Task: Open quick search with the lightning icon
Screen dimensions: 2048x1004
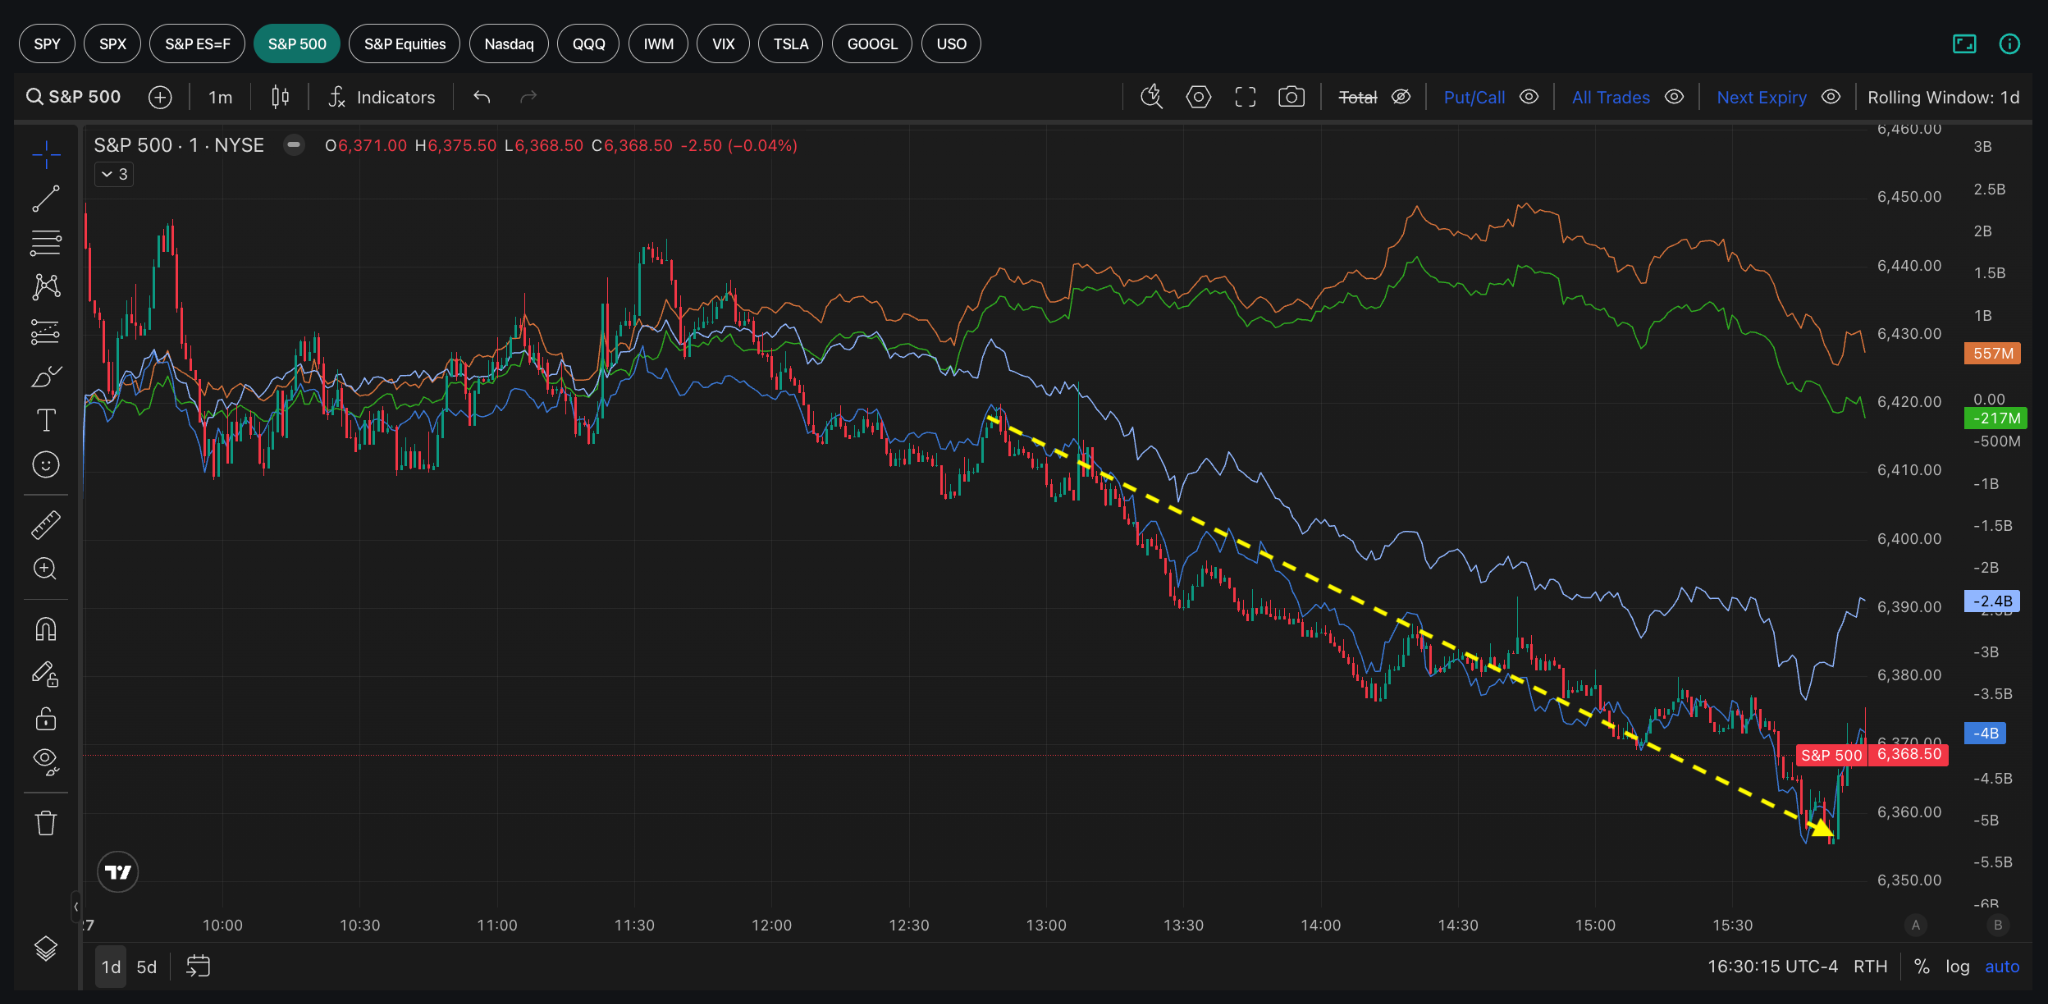Action: pos(1152,97)
